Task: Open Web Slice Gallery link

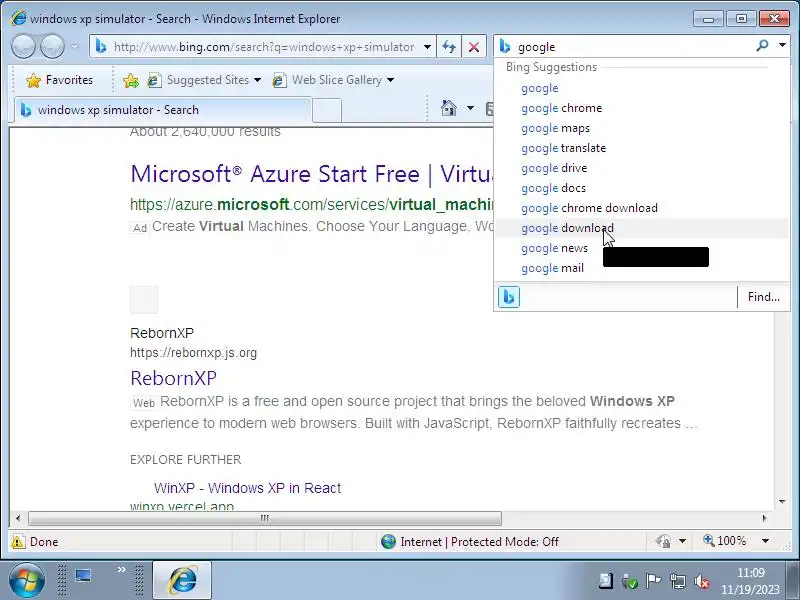Action: (328, 80)
